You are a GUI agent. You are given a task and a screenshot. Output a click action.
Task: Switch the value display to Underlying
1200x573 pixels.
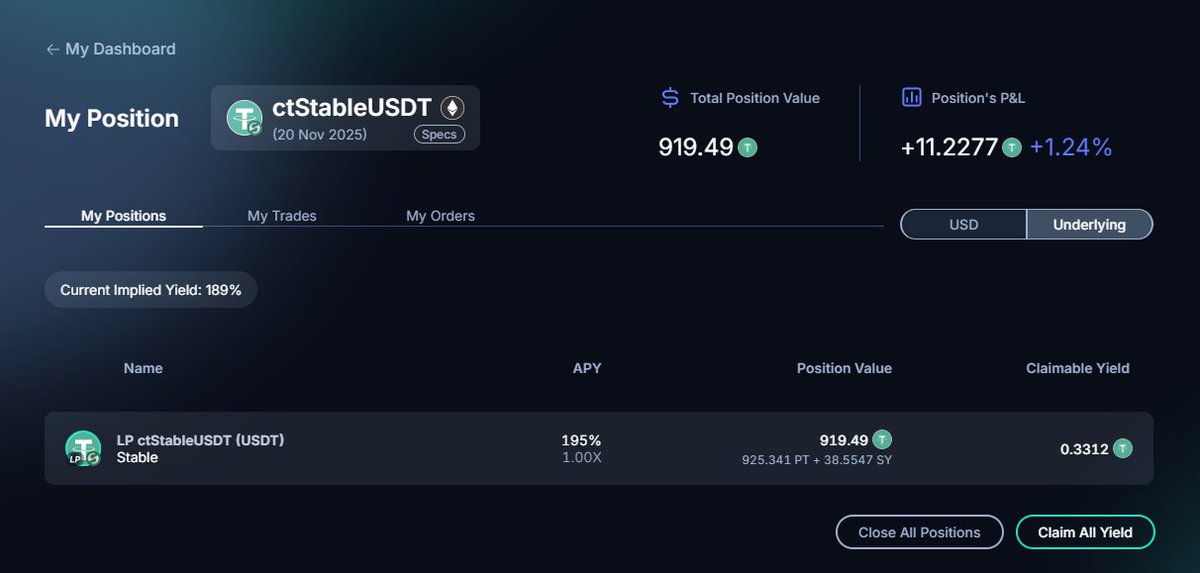1089,225
